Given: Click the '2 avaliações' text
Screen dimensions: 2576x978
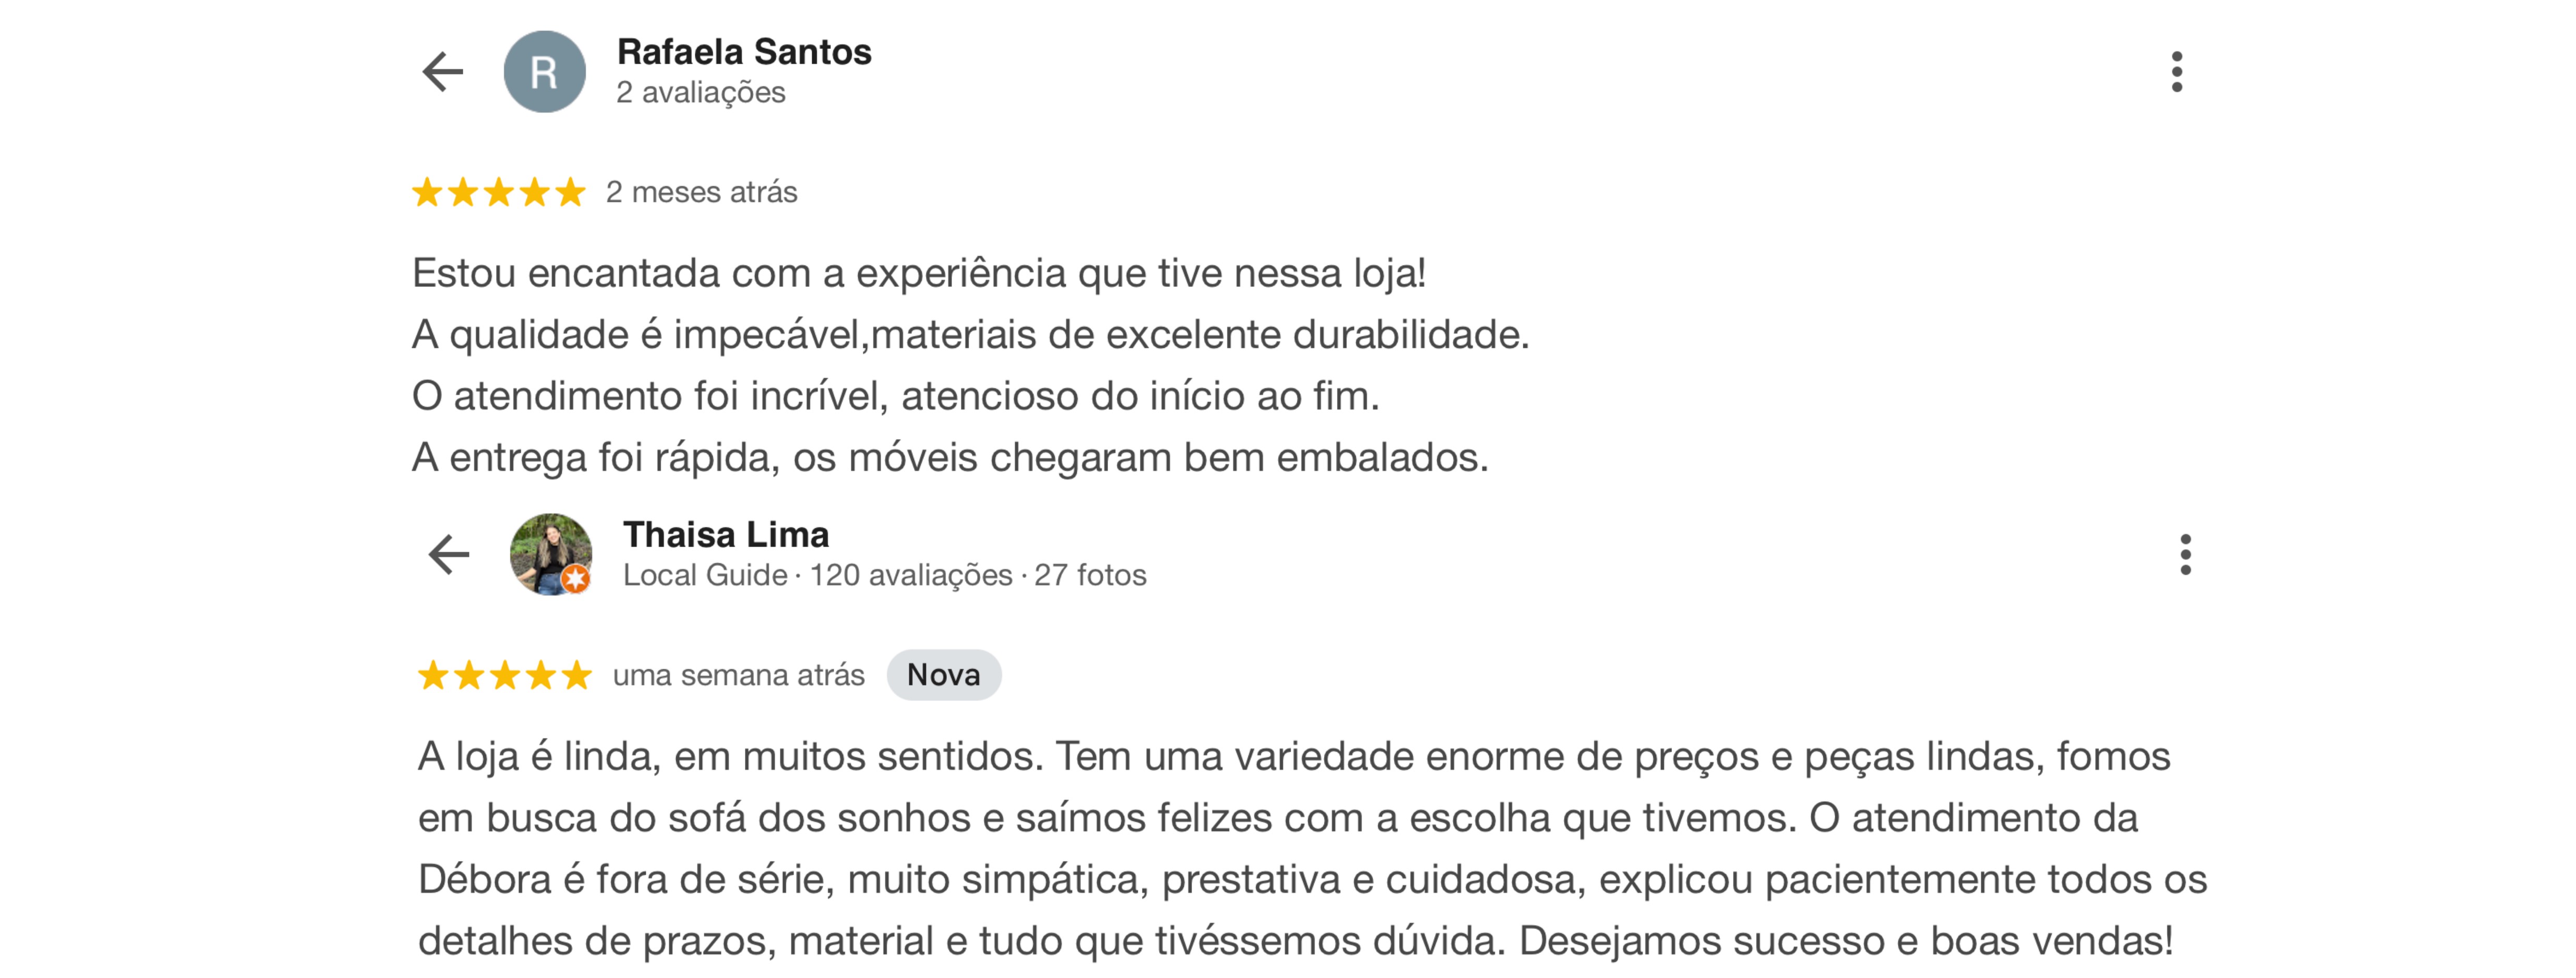Looking at the screenshot, I should pyautogui.click(x=701, y=93).
